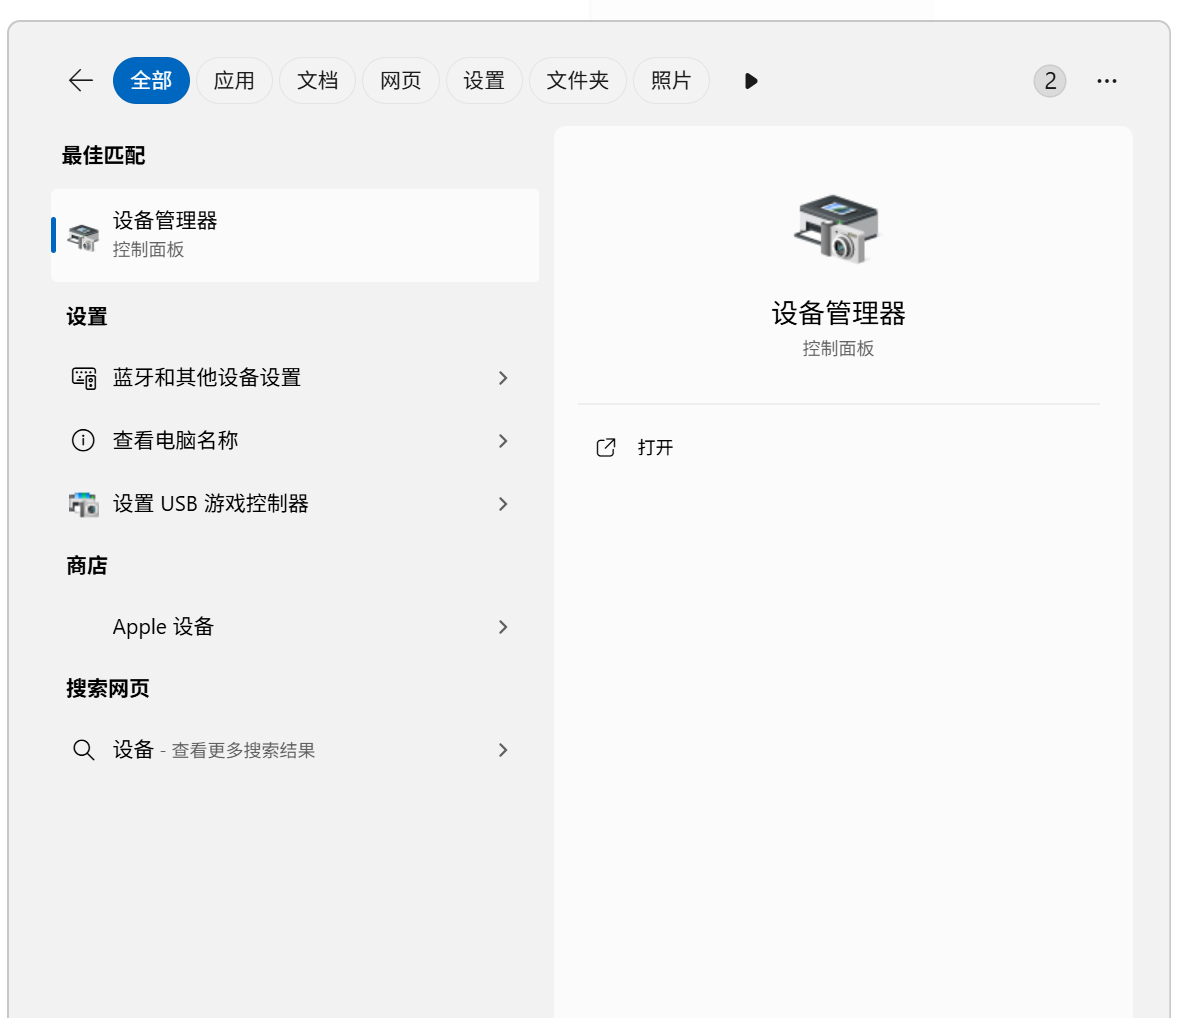Switch to the 照片 filter tab
This screenshot has height=1018, width=1177.
point(671,80)
